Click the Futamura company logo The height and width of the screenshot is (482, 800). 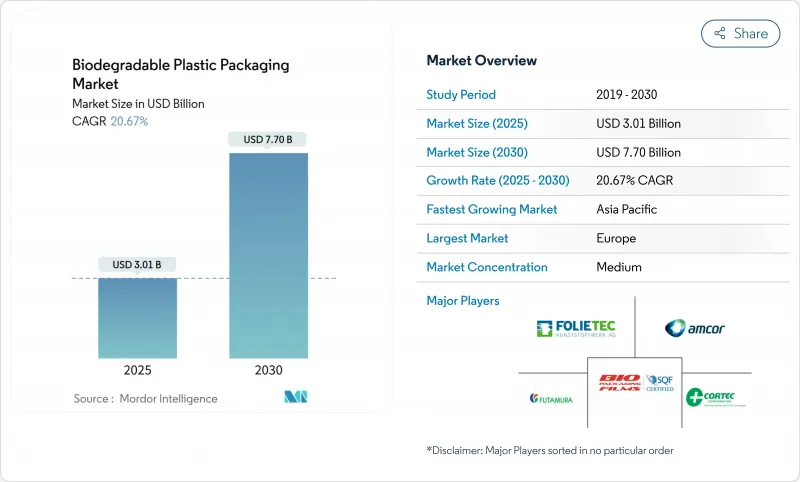coord(551,397)
